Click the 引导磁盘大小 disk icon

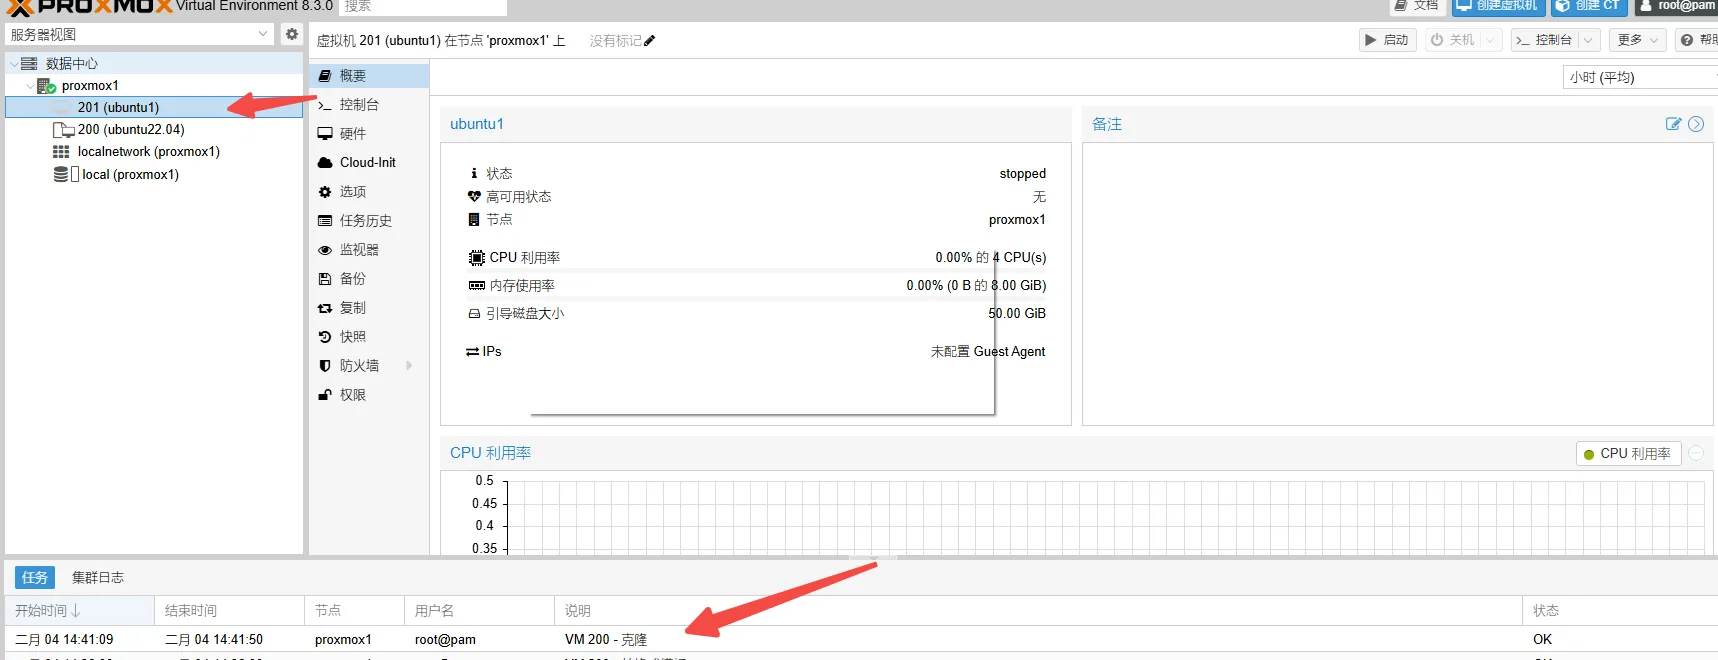[474, 314]
